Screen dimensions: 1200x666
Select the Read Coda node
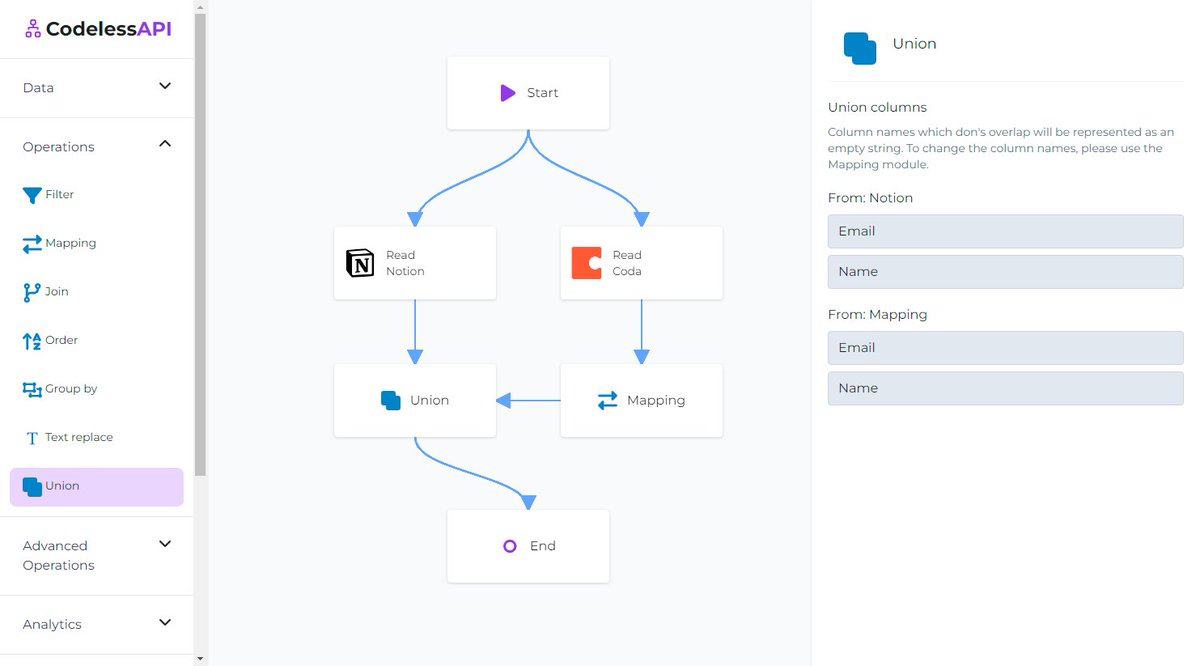[641, 263]
